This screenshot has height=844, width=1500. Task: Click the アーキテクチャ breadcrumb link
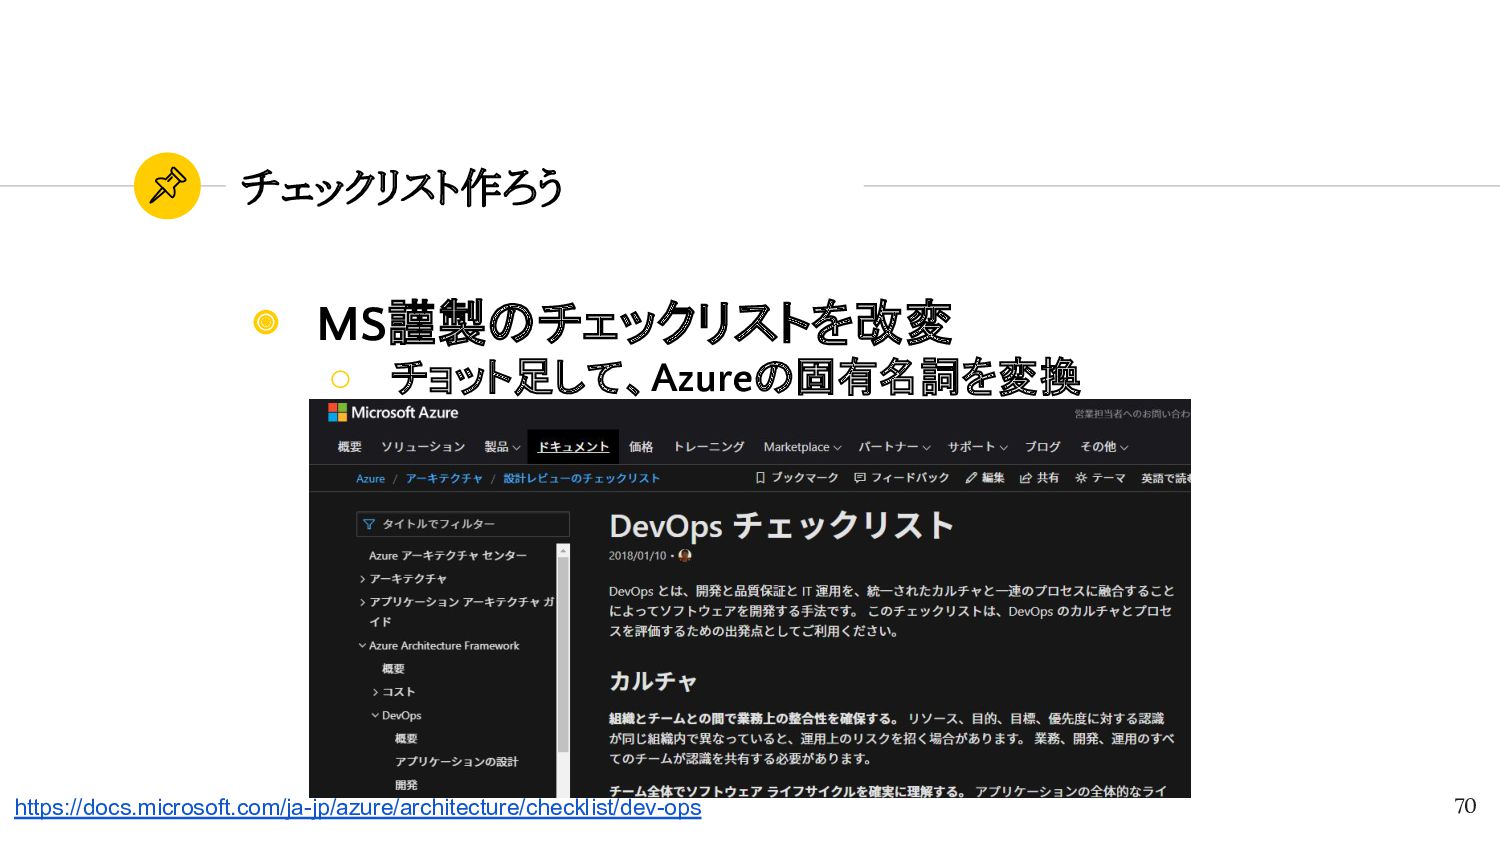444,479
